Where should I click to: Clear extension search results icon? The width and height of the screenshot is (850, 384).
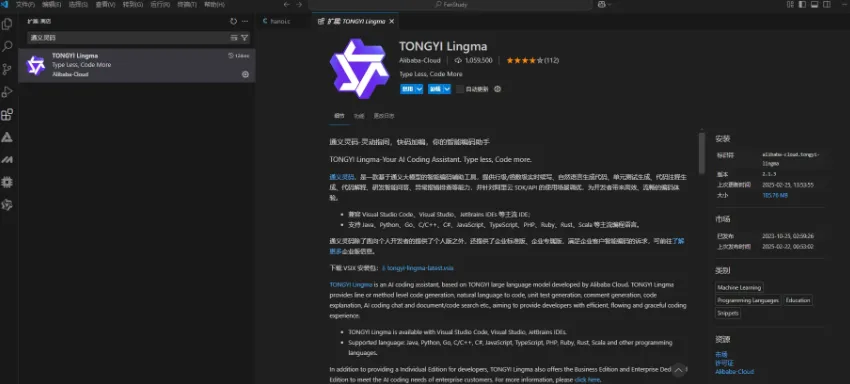[x=234, y=37]
